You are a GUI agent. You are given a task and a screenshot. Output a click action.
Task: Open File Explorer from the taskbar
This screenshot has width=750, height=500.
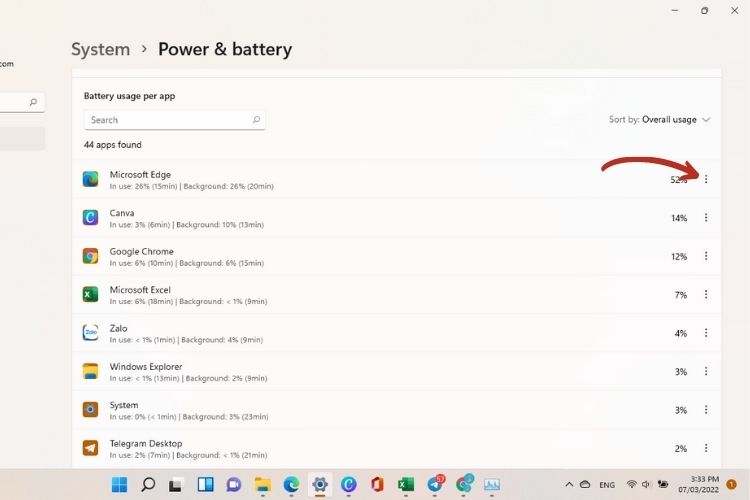point(263,485)
